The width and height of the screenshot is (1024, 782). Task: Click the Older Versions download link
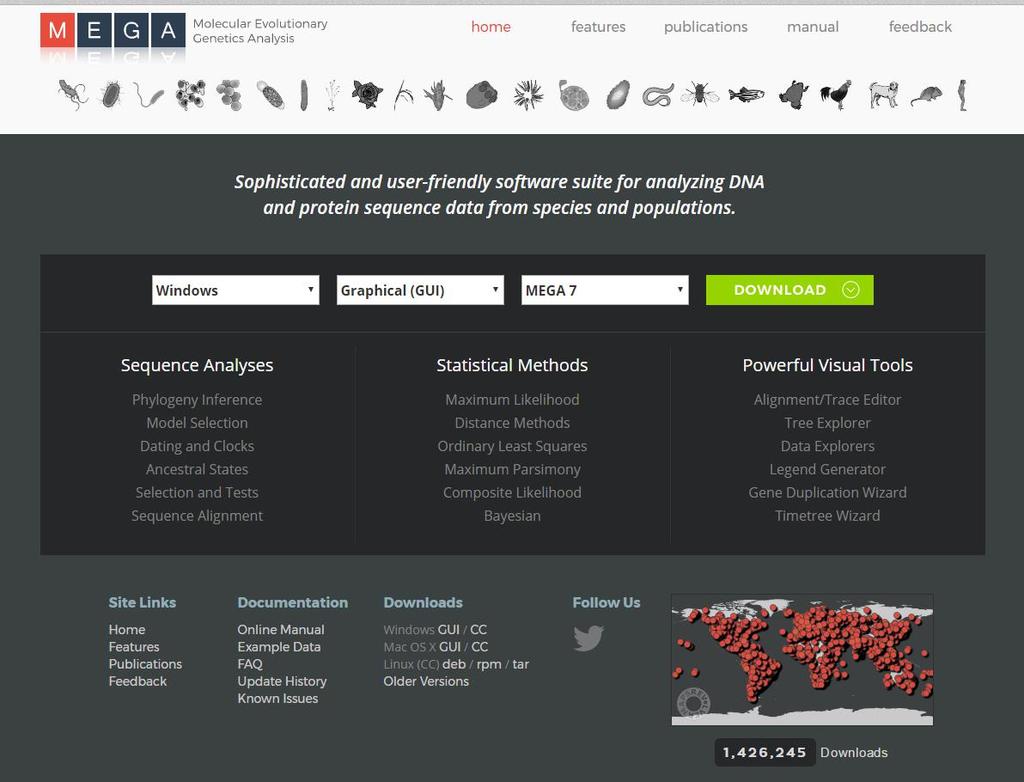coord(426,681)
